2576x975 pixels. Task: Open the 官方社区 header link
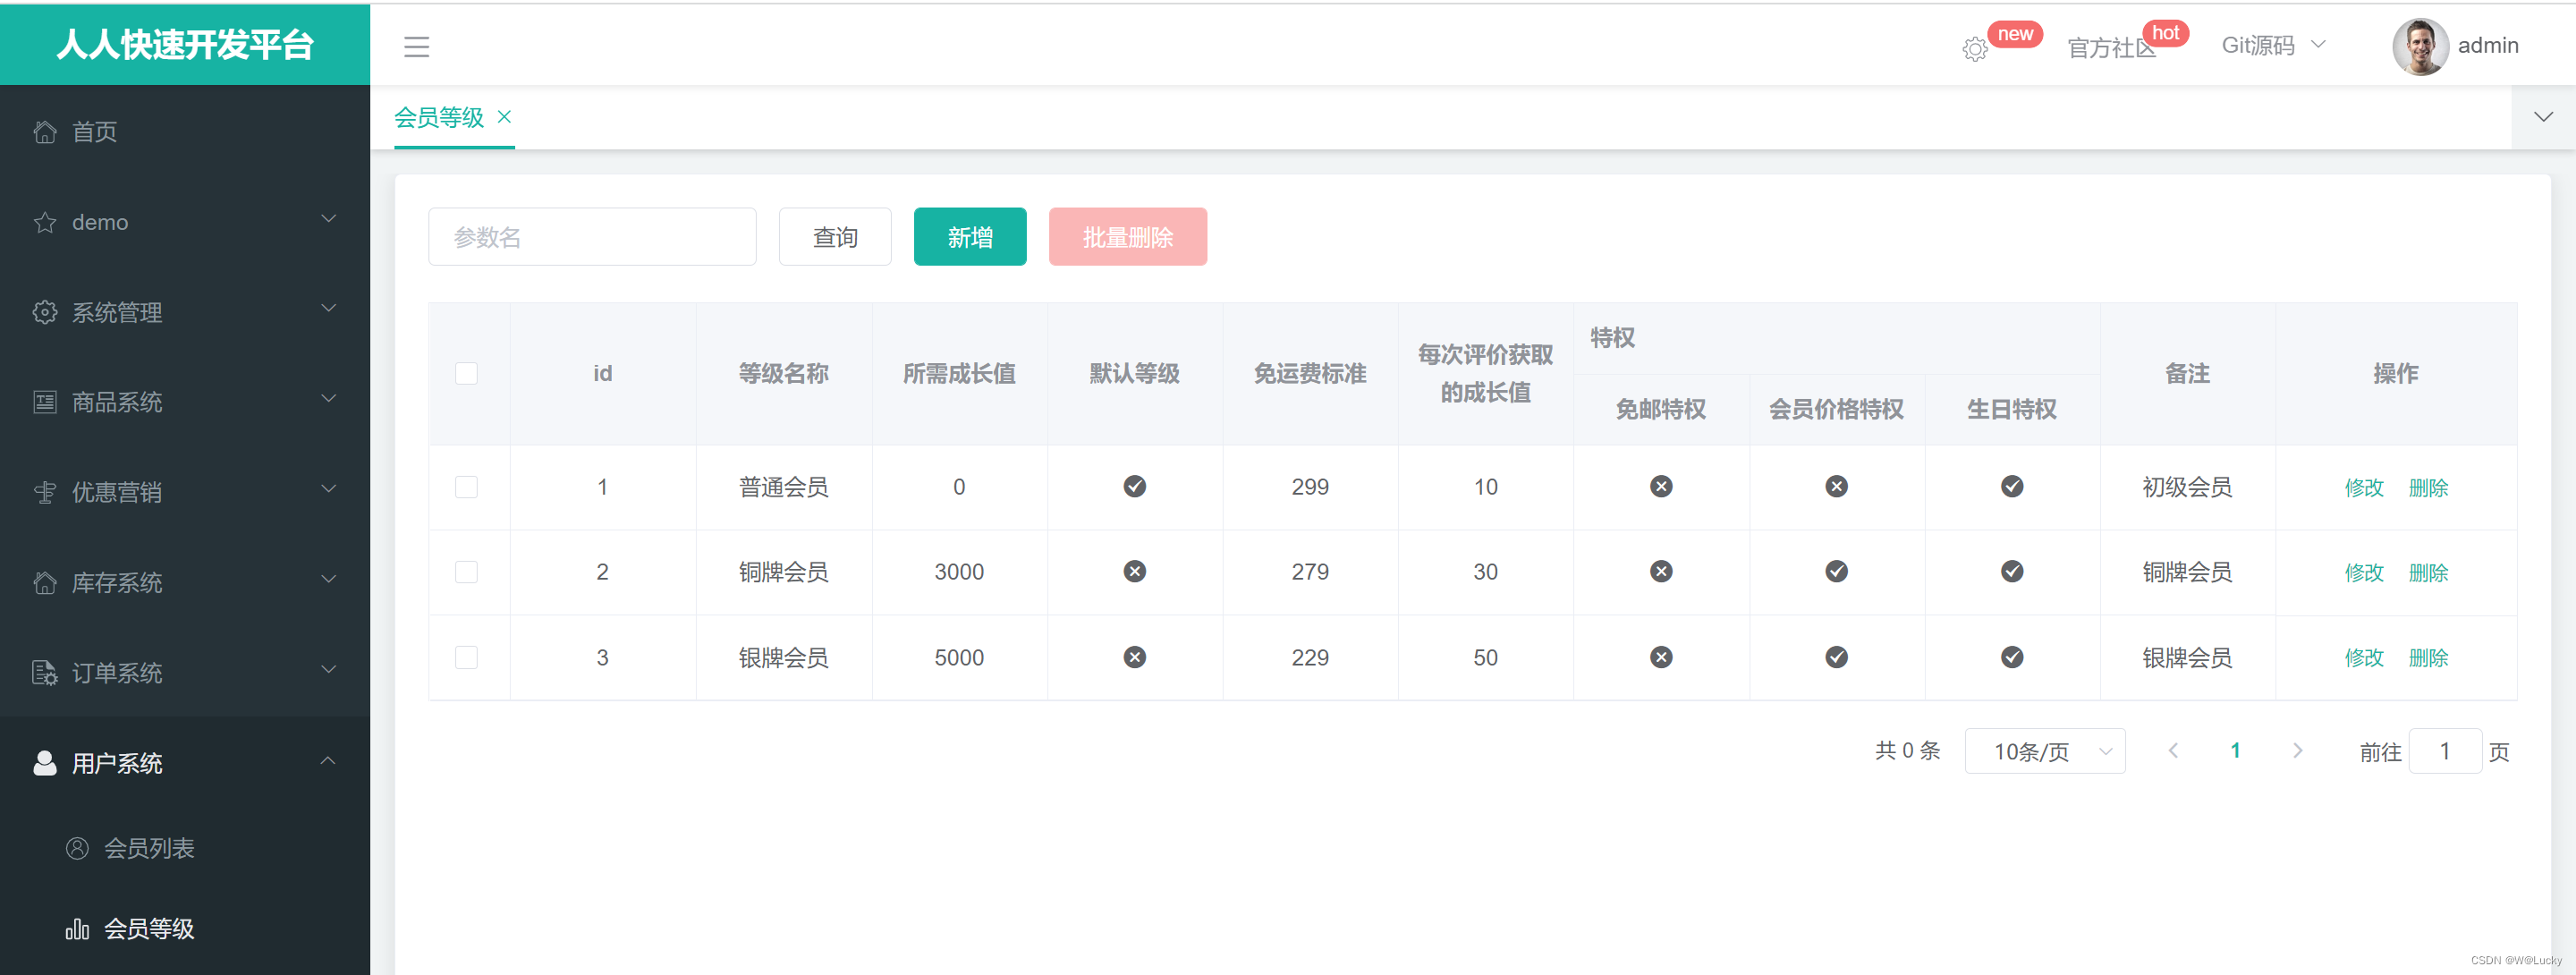pyautogui.click(x=2110, y=48)
